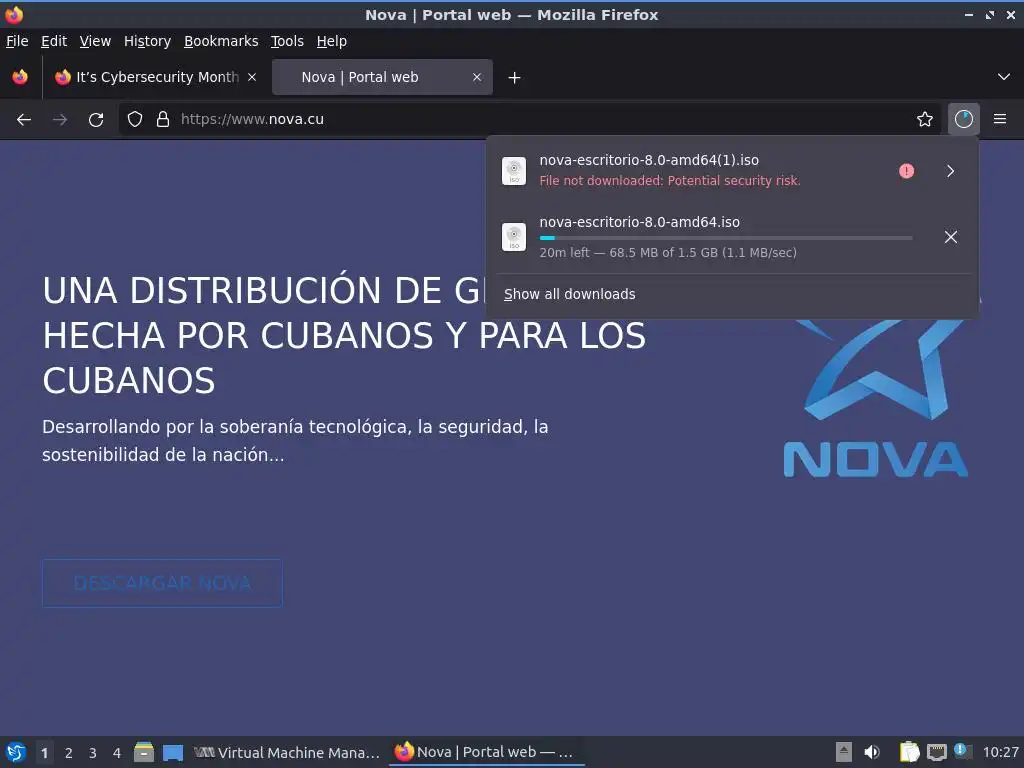Close the Nova Portal web tab
Screen dimensions: 1024x768
[x=477, y=77]
